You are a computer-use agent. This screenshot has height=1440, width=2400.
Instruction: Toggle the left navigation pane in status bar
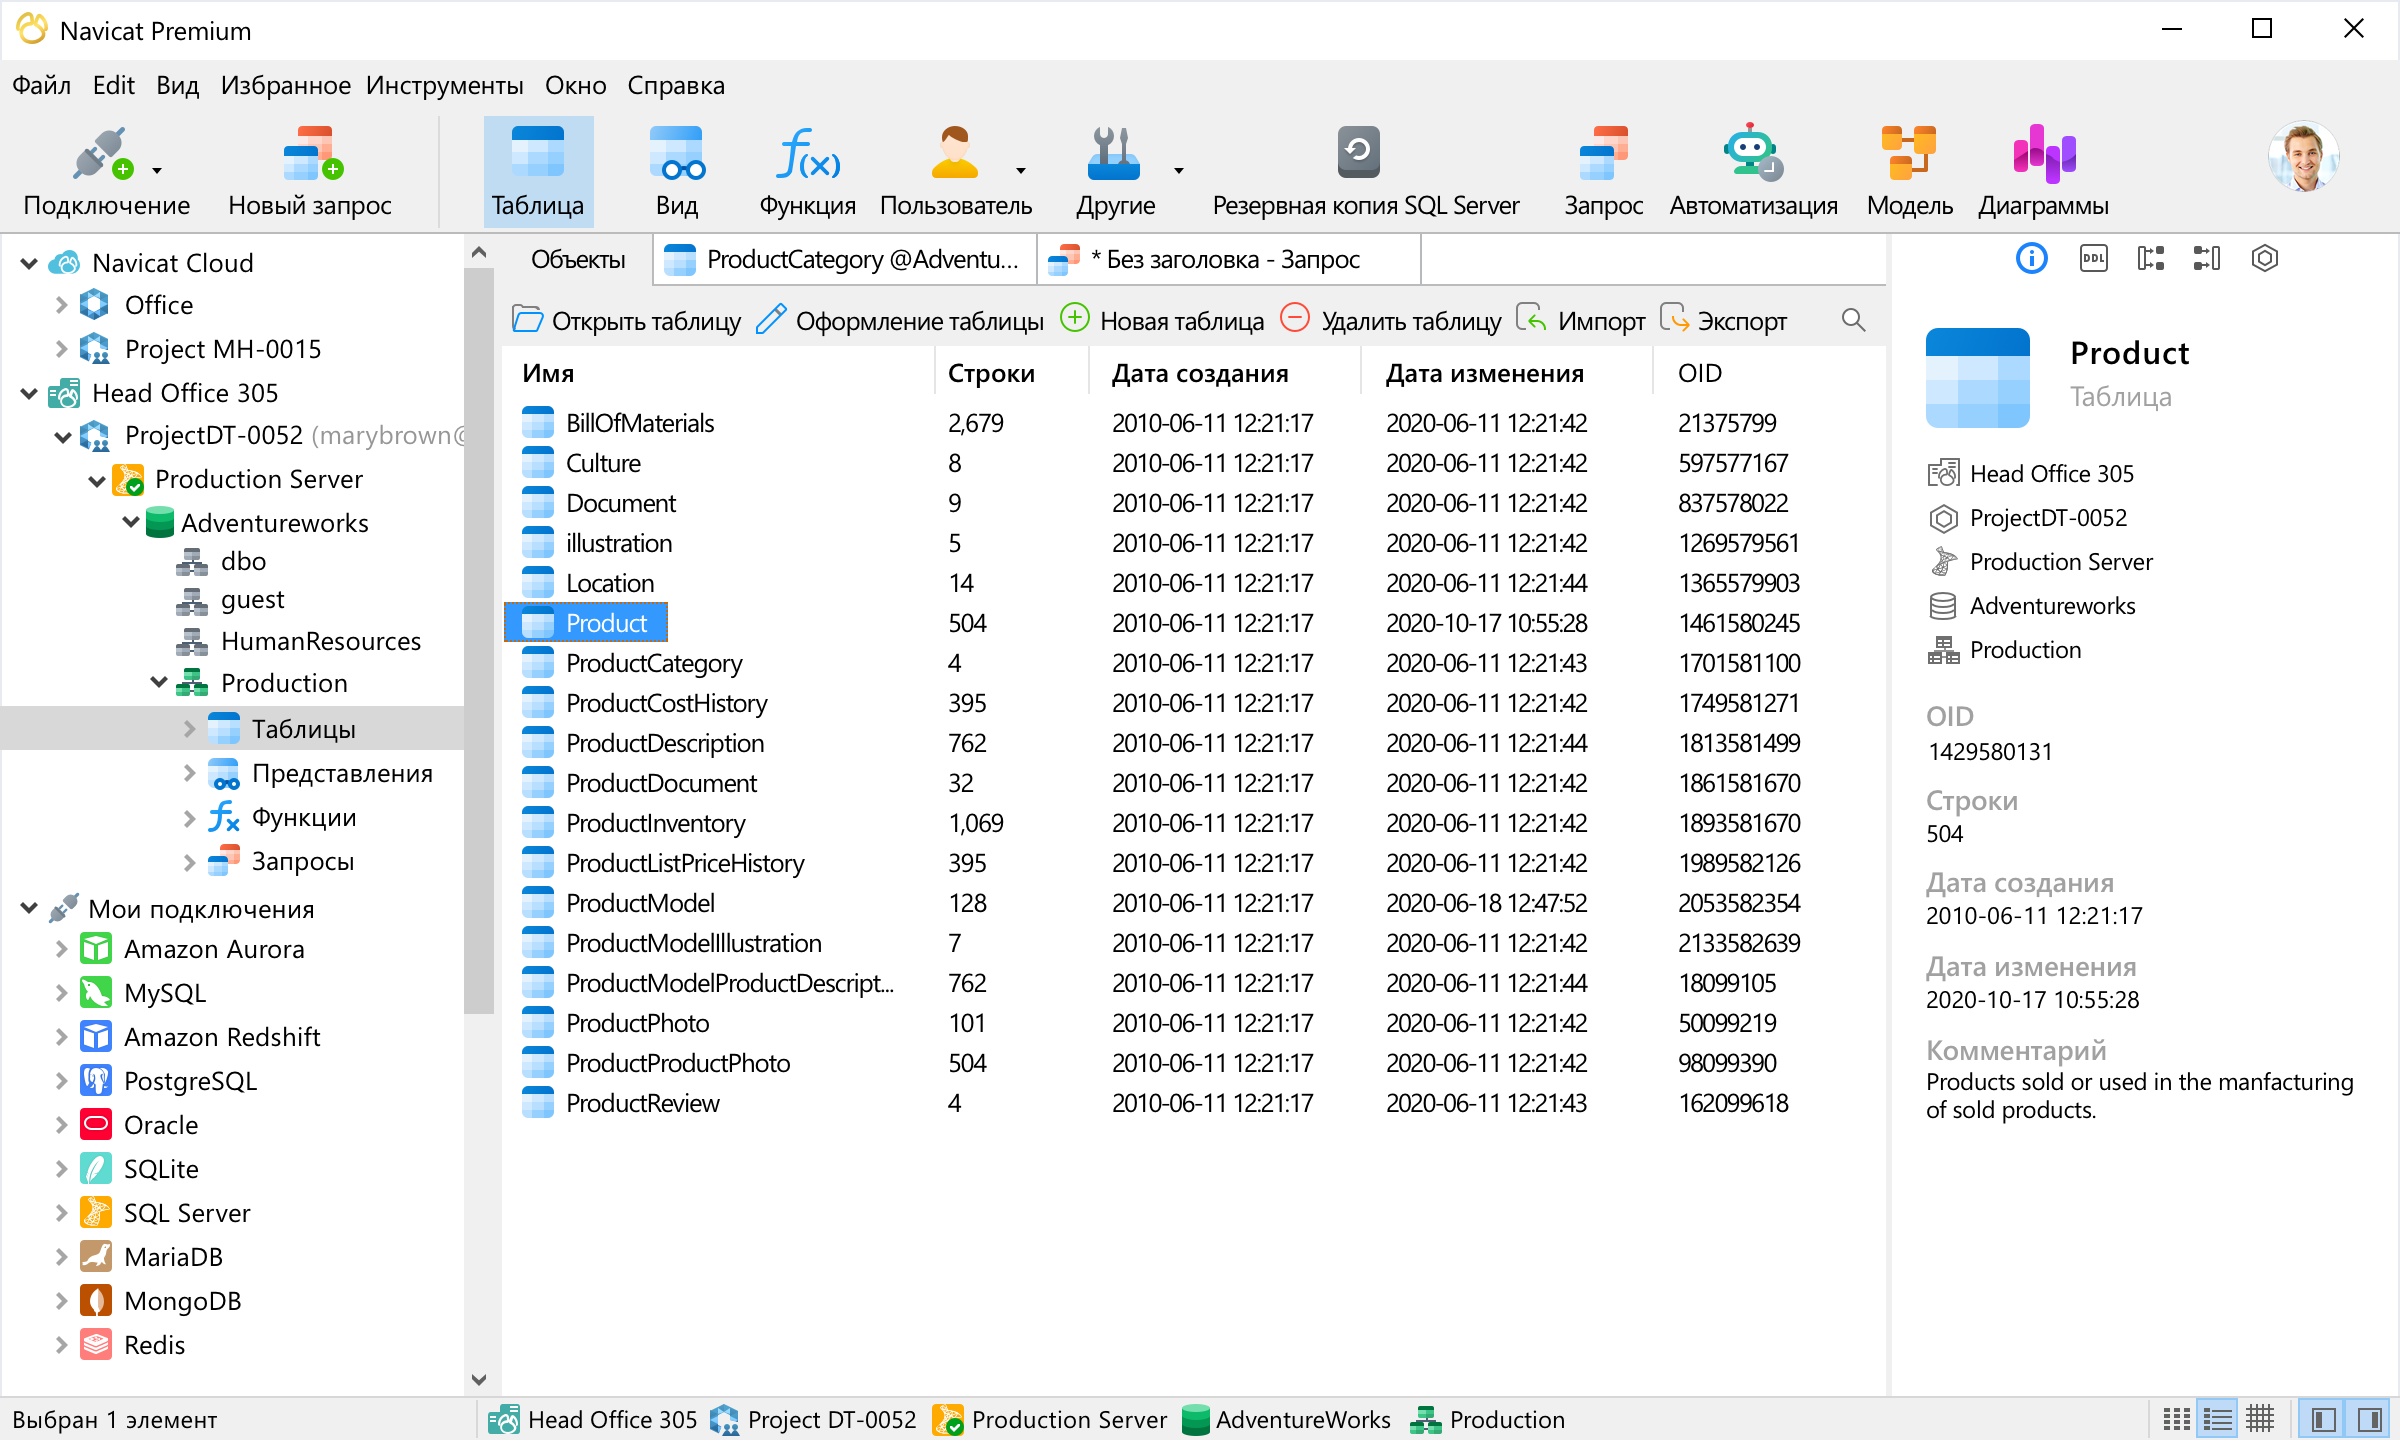point(2320,1418)
